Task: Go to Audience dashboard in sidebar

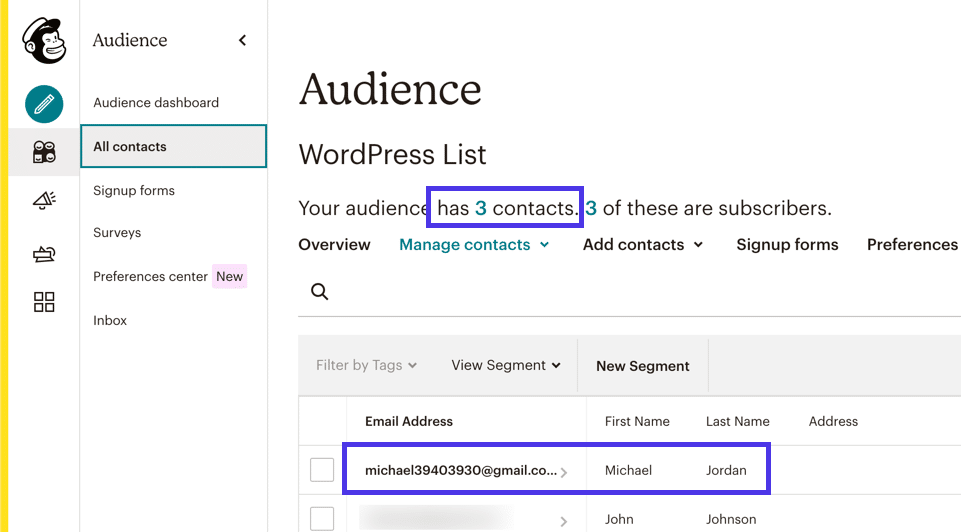Action: 156,103
